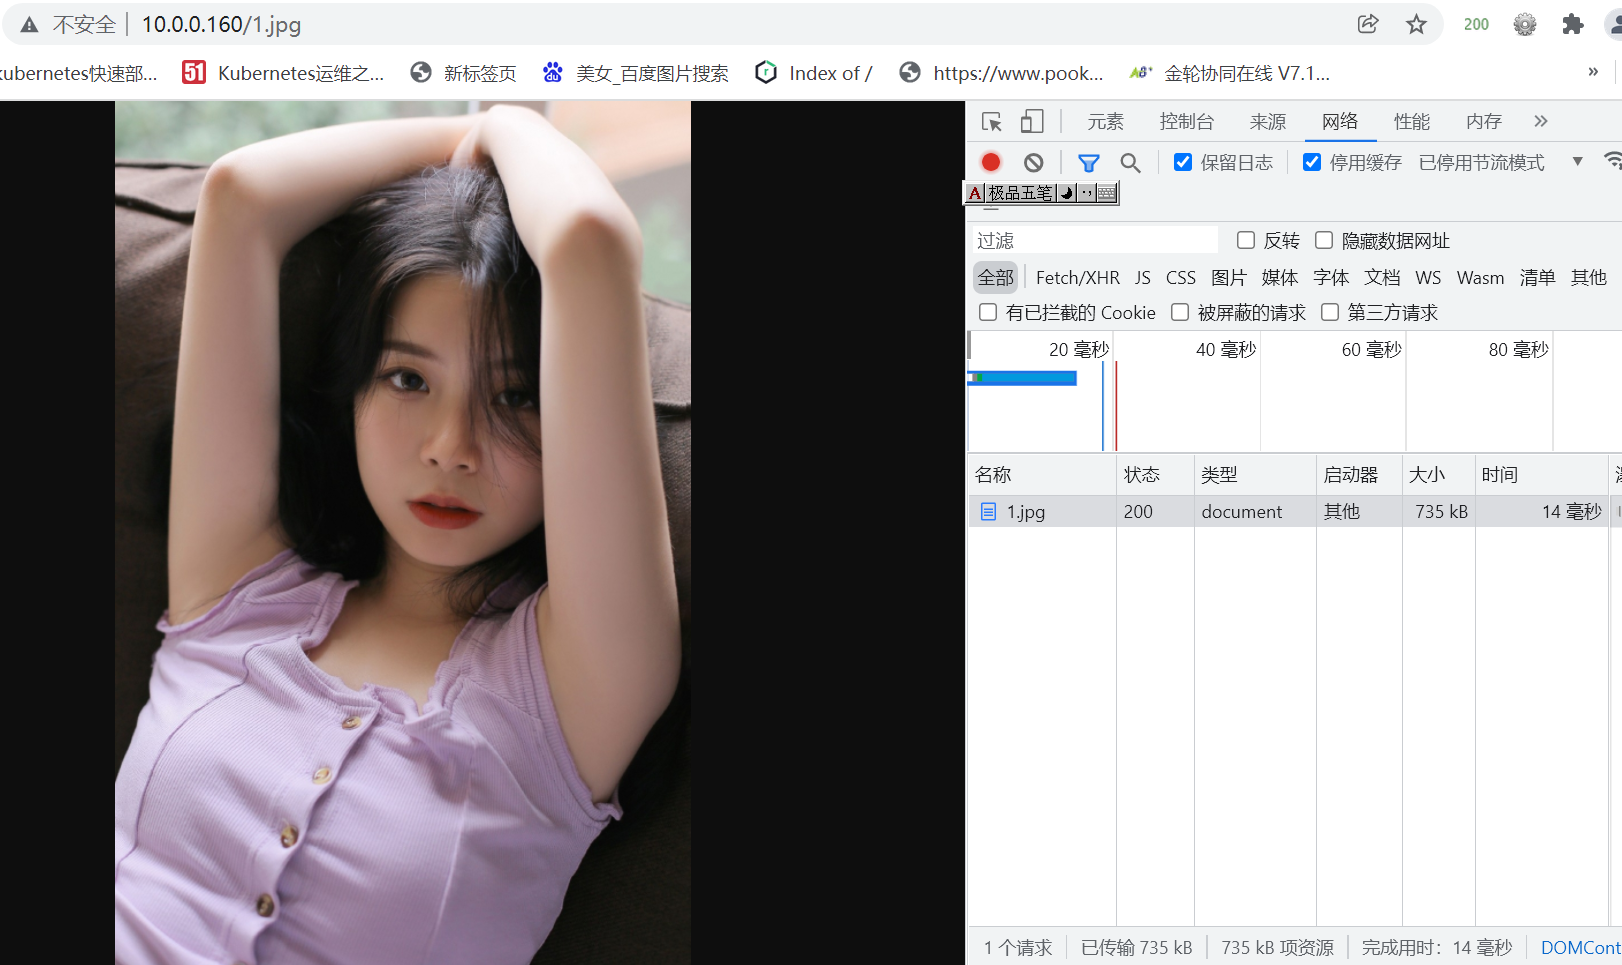Stop network recording with the red record button
Viewport: 1622px width, 965px height.
990,161
